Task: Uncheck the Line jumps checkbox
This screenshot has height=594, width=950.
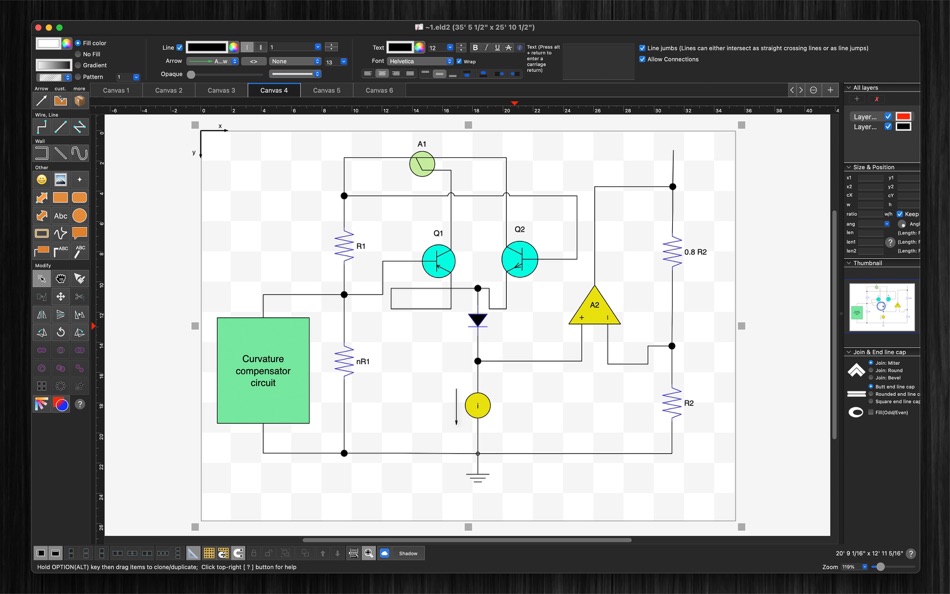Action: click(x=642, y=48)
